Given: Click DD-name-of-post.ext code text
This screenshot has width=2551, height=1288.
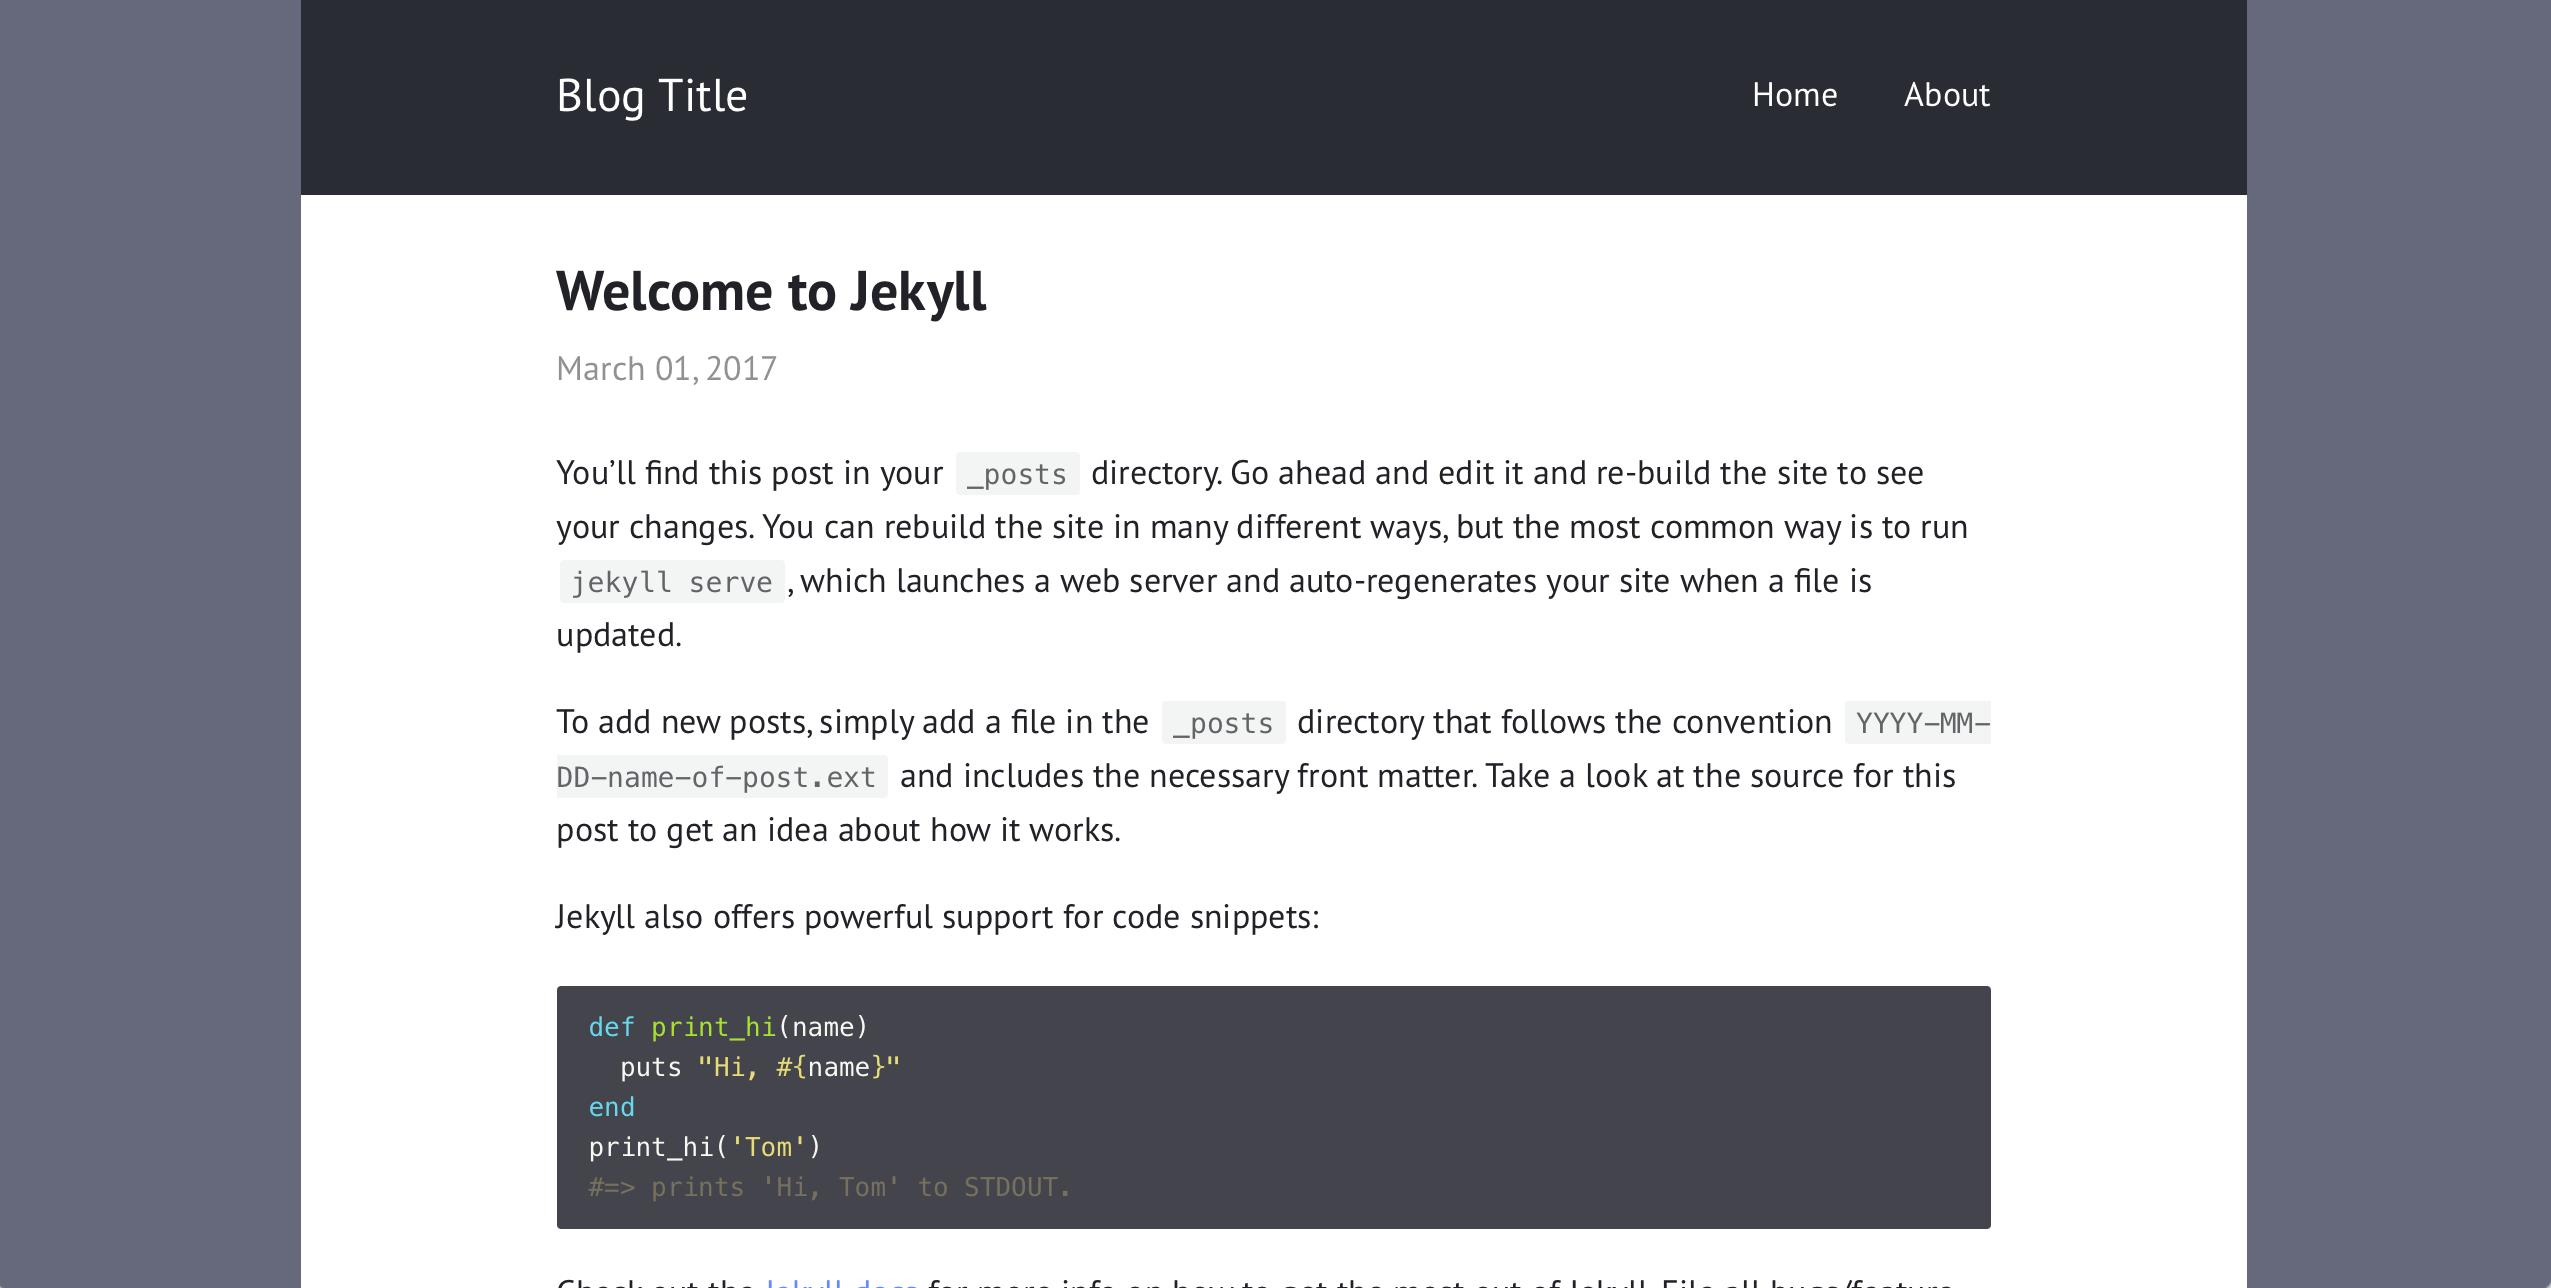Looking at the screenshot, I should [x=720, y=777].
